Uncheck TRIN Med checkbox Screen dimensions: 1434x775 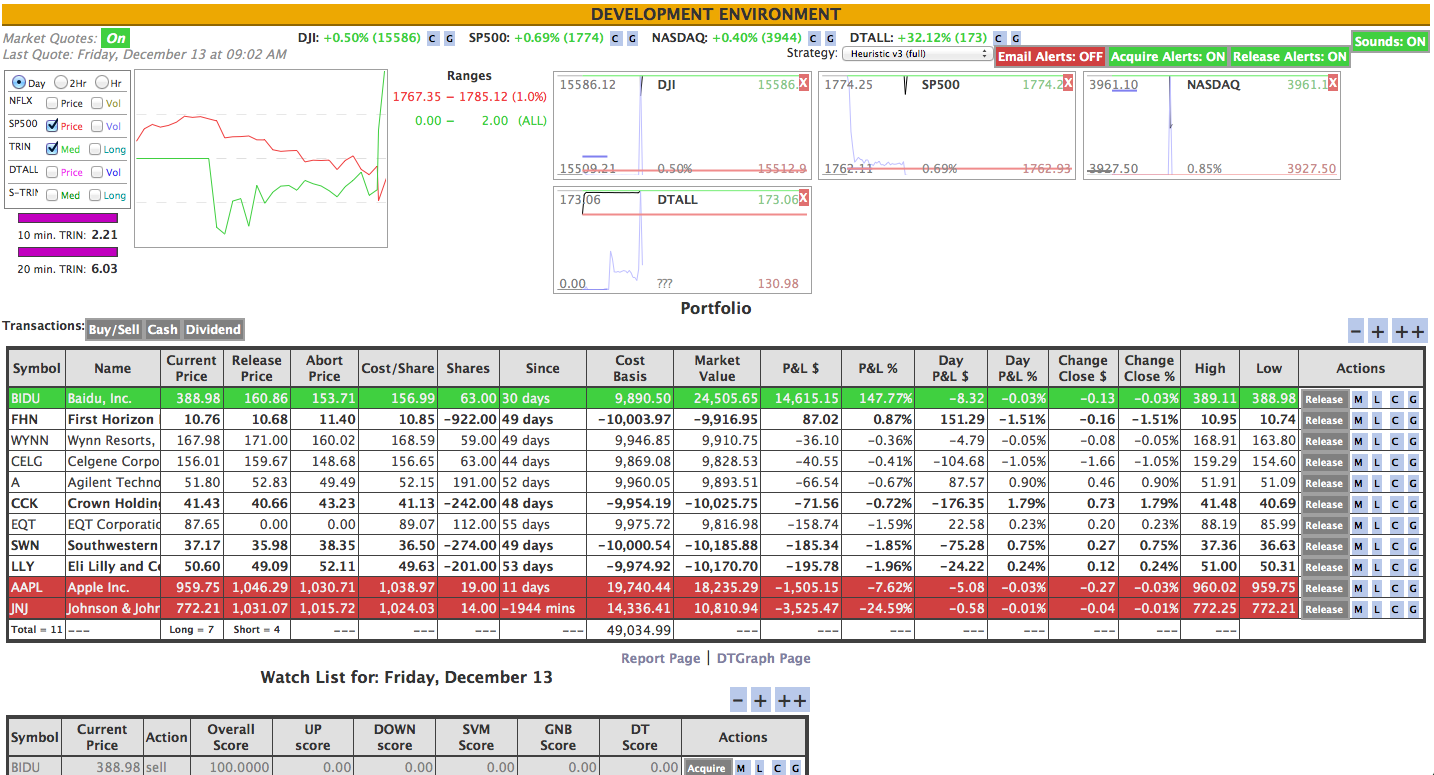click(x=52, y=149)
